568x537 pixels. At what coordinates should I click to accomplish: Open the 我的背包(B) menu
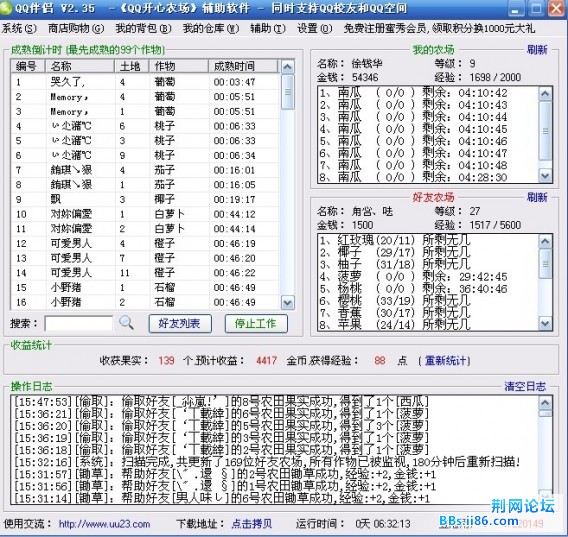pos(143,29)
